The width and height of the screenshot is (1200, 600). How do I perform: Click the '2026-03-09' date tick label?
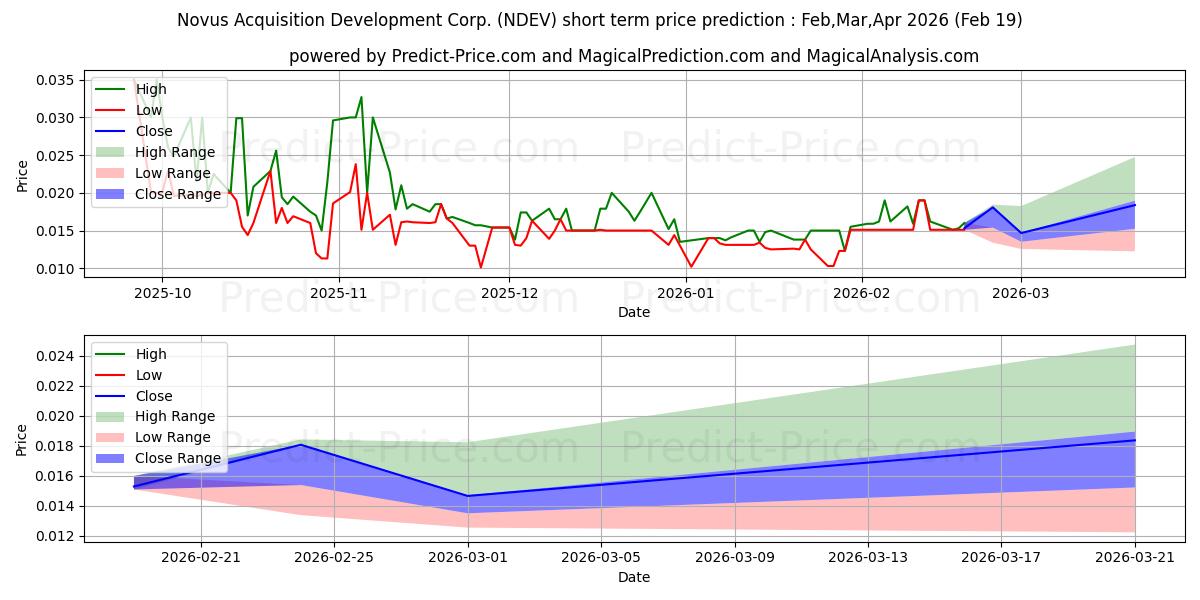pyautogui.click(x=735, y=558)
